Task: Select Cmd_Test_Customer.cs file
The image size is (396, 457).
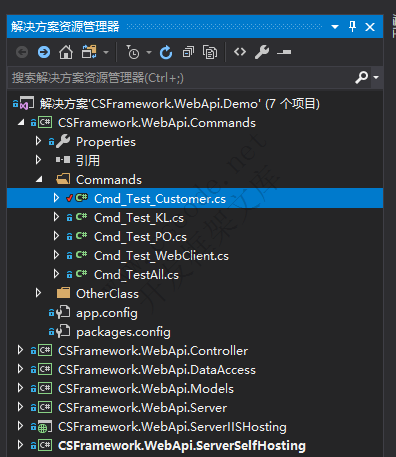Action: click(160, 199)
